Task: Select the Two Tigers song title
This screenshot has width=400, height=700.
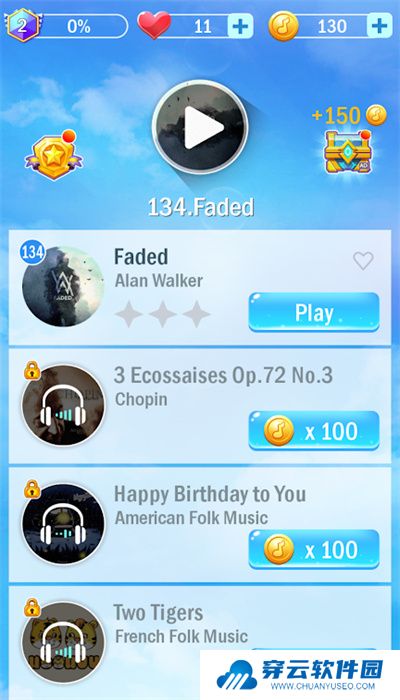Action: tap(158, 612)
